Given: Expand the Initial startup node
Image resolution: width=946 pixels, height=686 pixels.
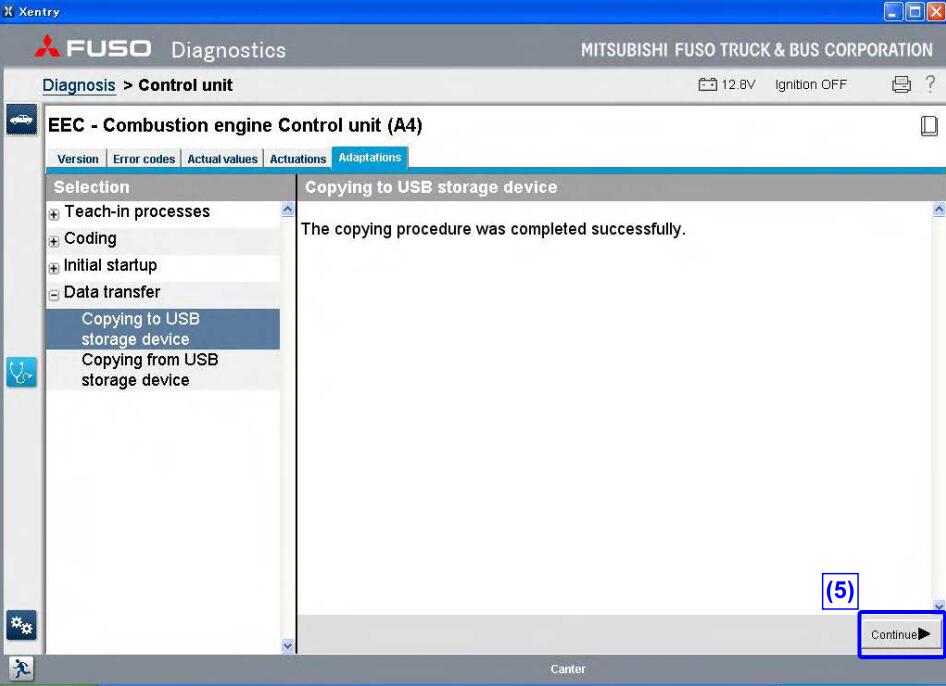Looking at the screenshot, I should coord(54,268).
